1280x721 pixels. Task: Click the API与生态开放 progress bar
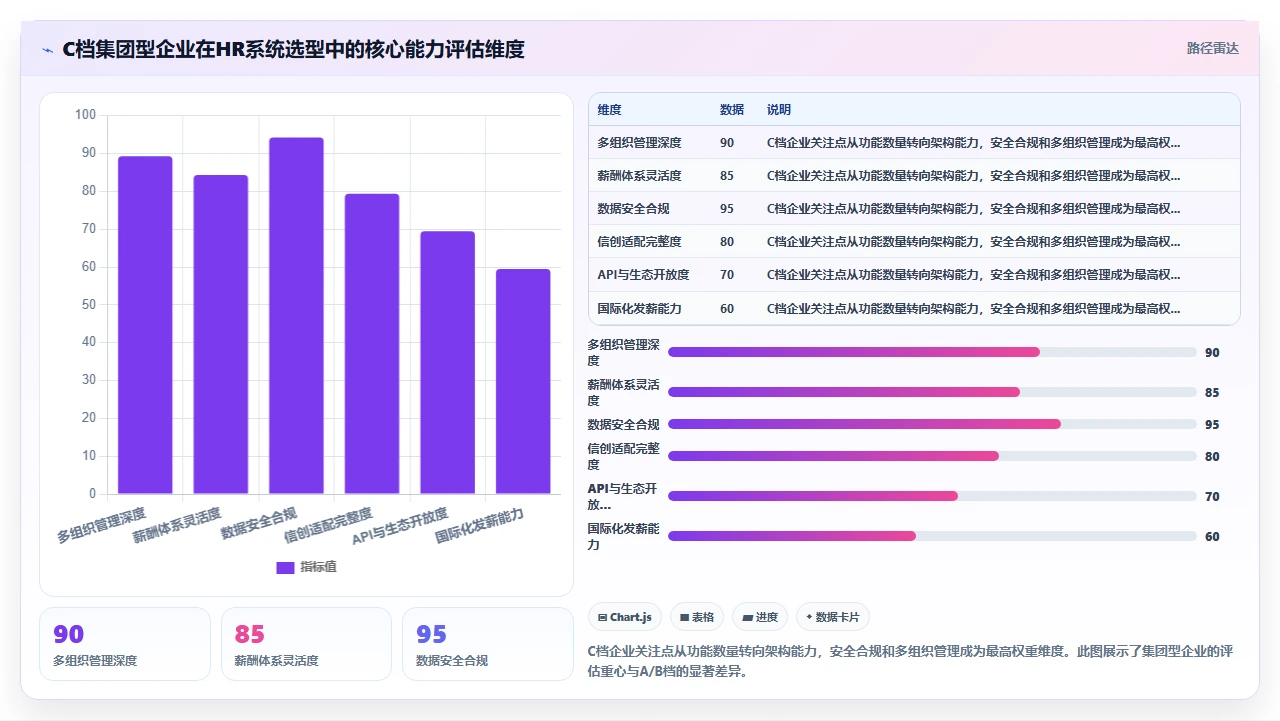(x=932, y=496)
